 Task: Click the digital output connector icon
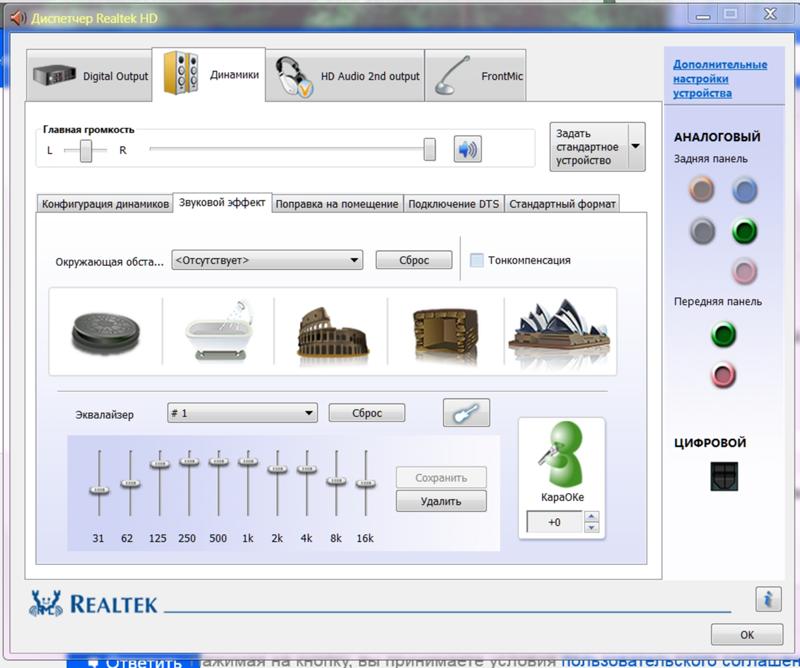[x=723, y=476]
